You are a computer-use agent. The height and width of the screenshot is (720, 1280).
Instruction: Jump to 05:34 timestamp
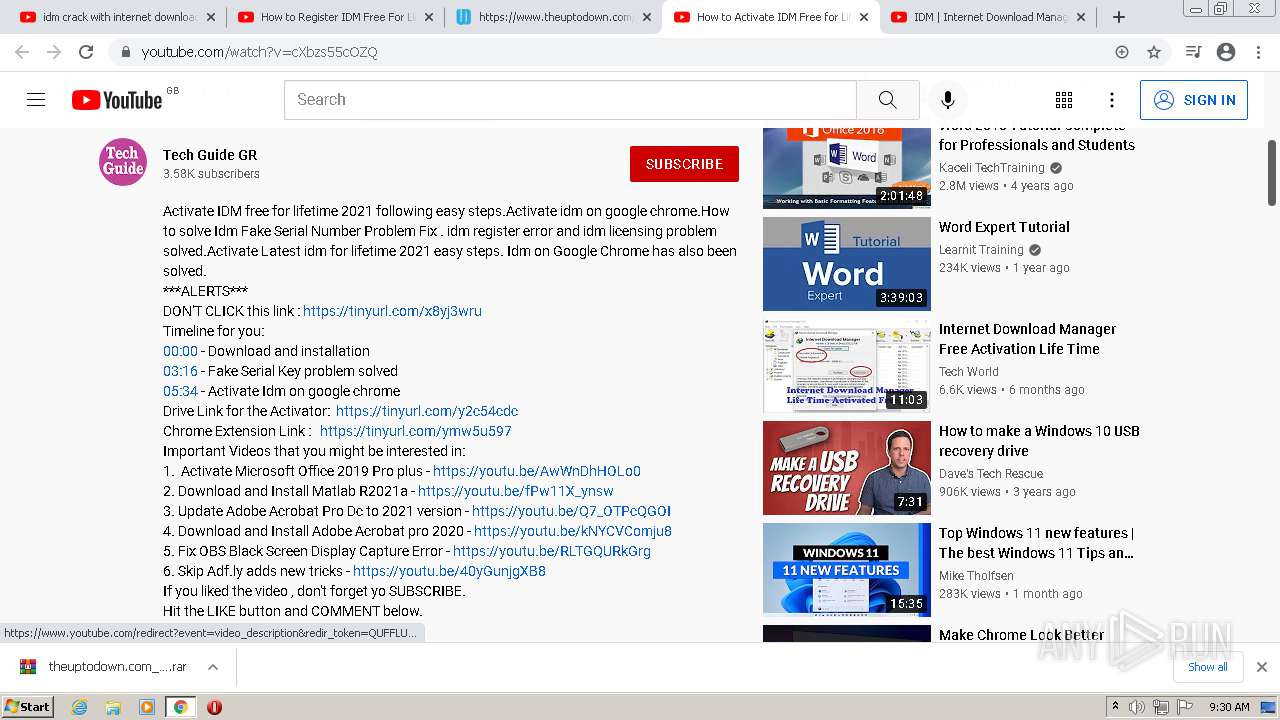180,391
